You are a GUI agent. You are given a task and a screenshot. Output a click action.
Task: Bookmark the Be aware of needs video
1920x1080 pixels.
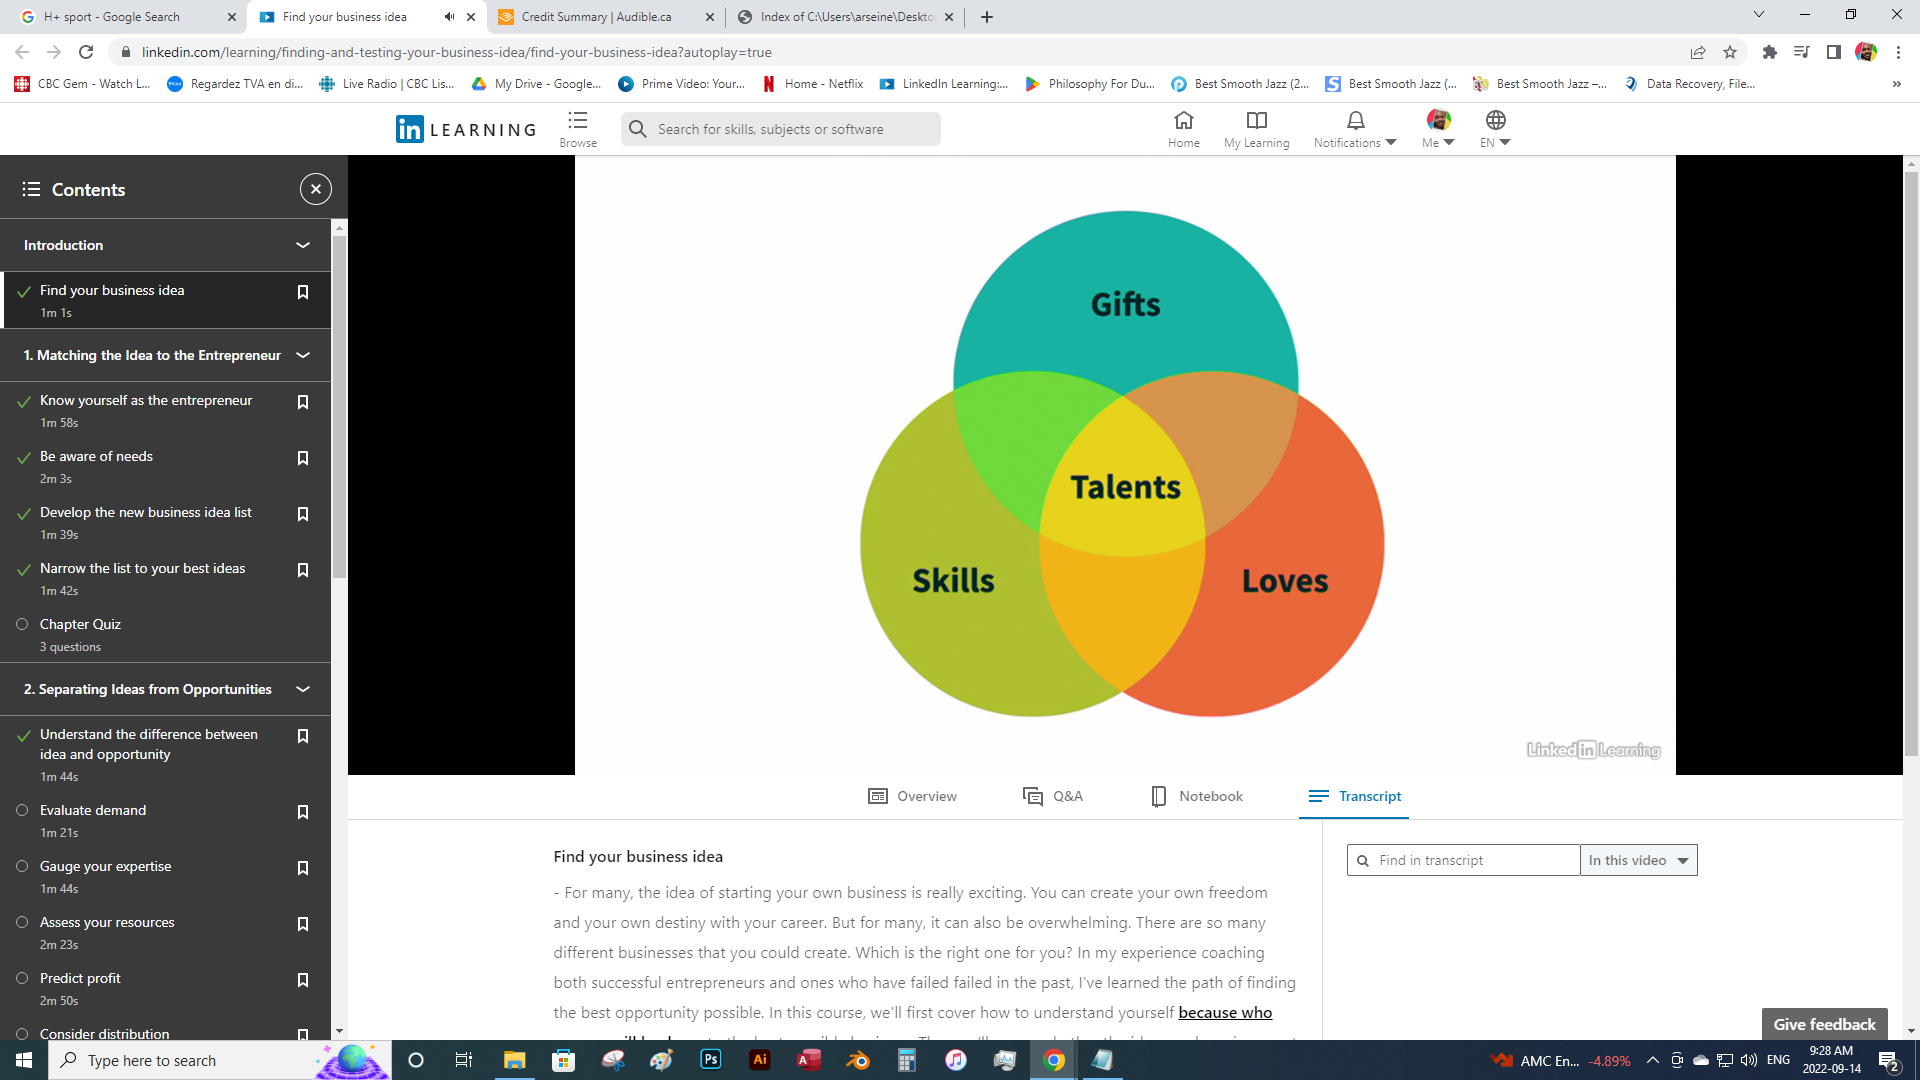302,458
